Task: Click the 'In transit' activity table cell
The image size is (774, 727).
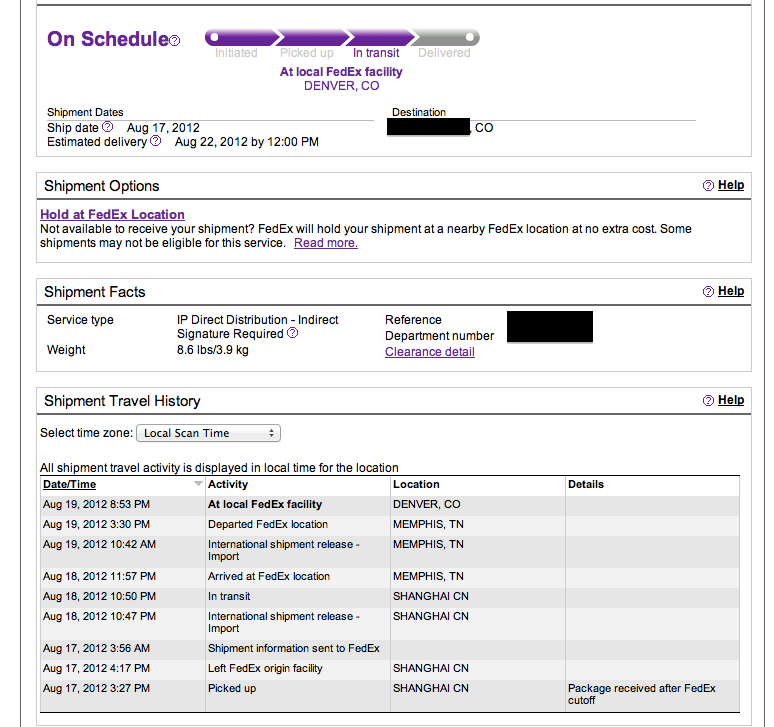Action: (298, 596)
